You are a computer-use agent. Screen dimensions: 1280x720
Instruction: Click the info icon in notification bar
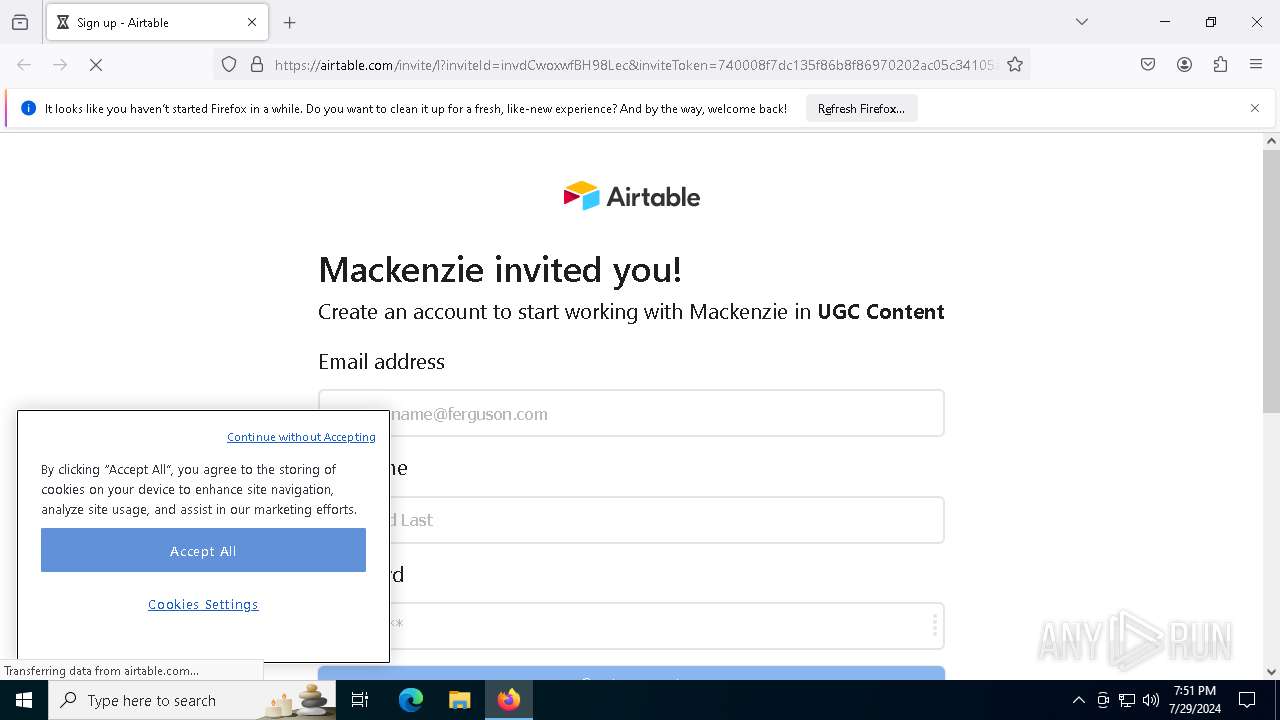tap(28, 108)
